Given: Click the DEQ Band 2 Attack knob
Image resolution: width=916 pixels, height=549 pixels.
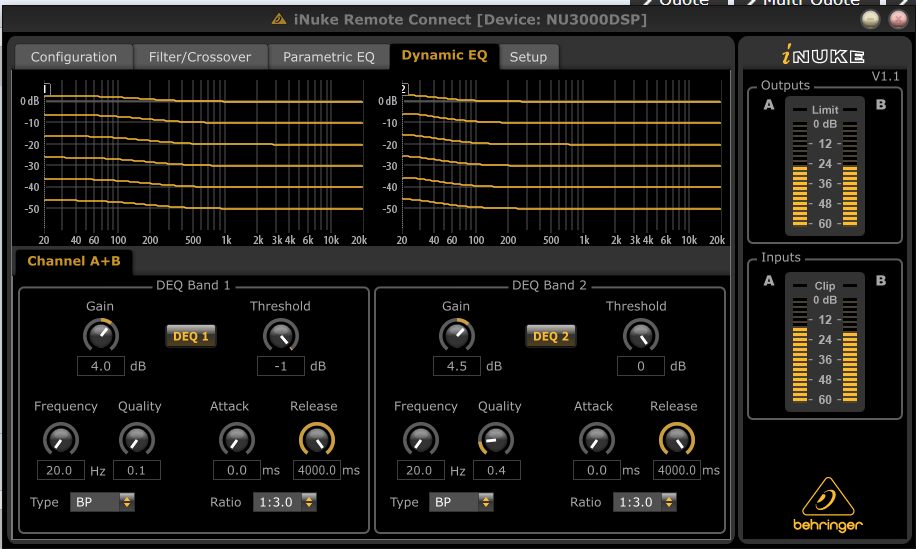Looking at the screenshot, I should click(x=596, y=439).
